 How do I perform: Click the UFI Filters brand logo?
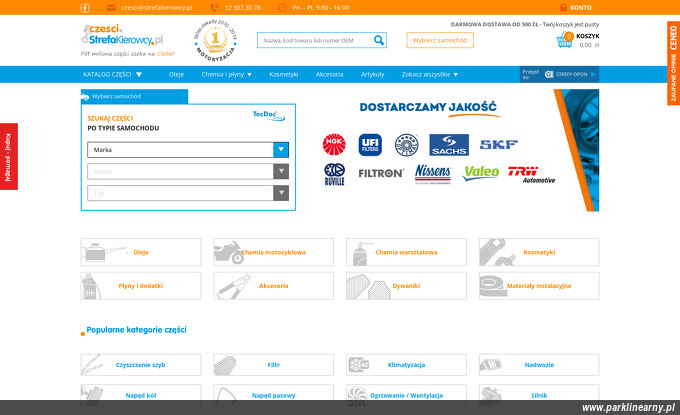(x=370, y=145)
